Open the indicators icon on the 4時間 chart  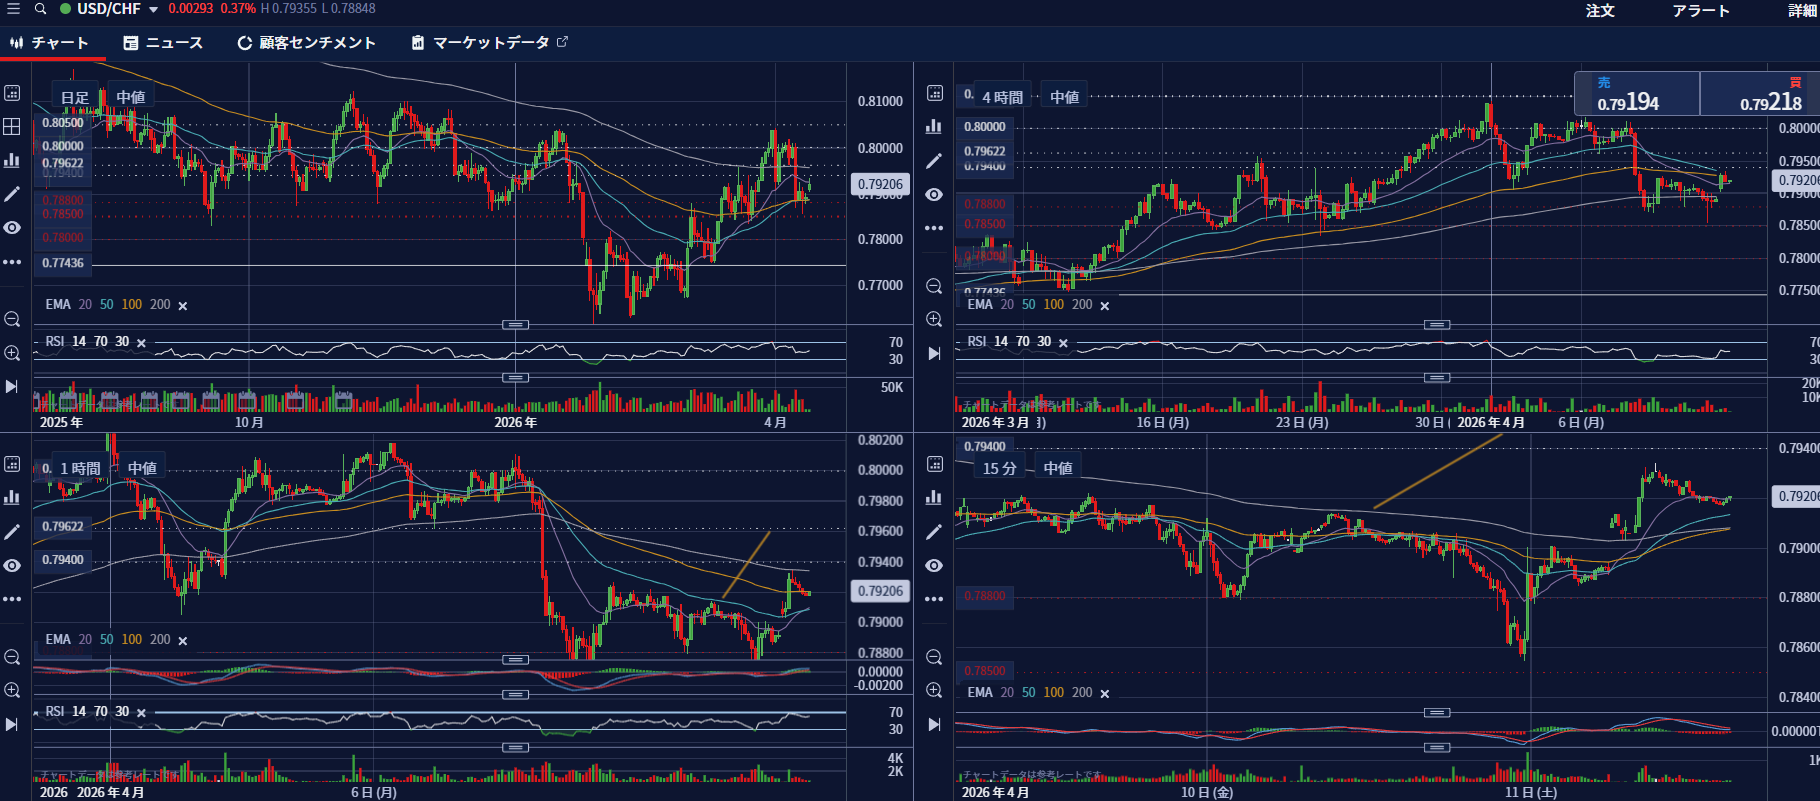point(934,126)
